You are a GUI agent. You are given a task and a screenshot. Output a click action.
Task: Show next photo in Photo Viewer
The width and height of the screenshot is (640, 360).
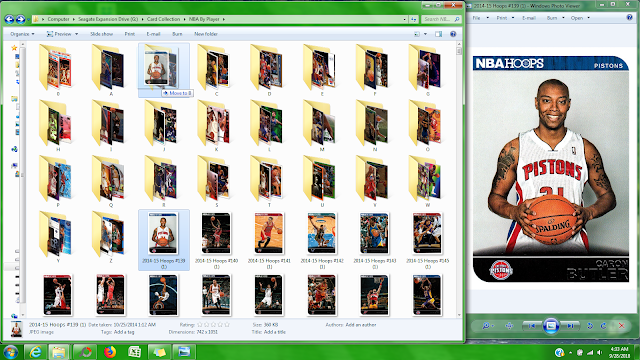[x=570, y=326]
